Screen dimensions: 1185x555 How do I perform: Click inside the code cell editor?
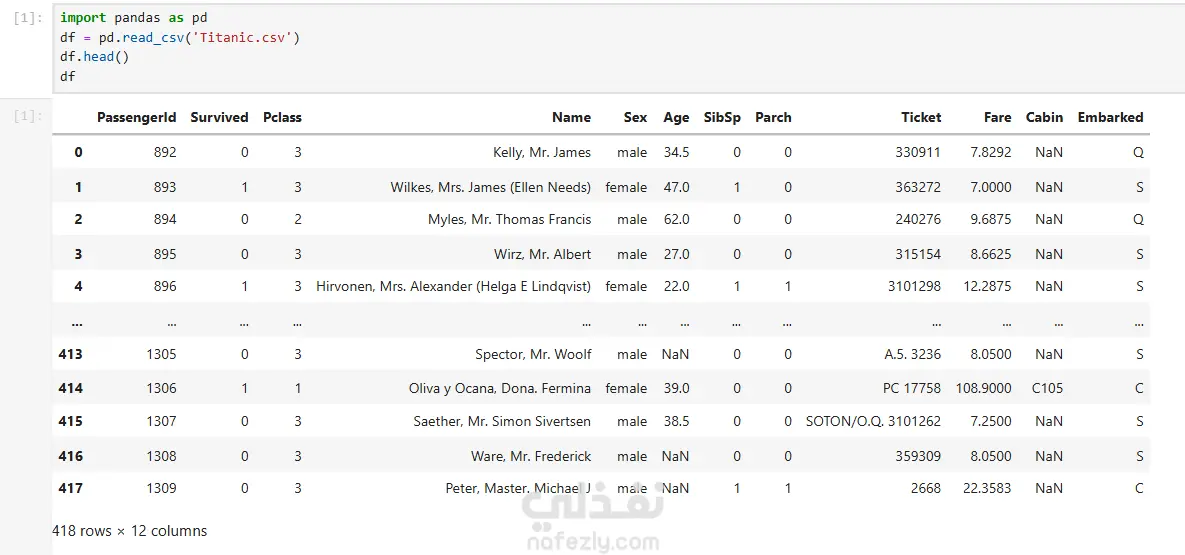click(600, 48)
